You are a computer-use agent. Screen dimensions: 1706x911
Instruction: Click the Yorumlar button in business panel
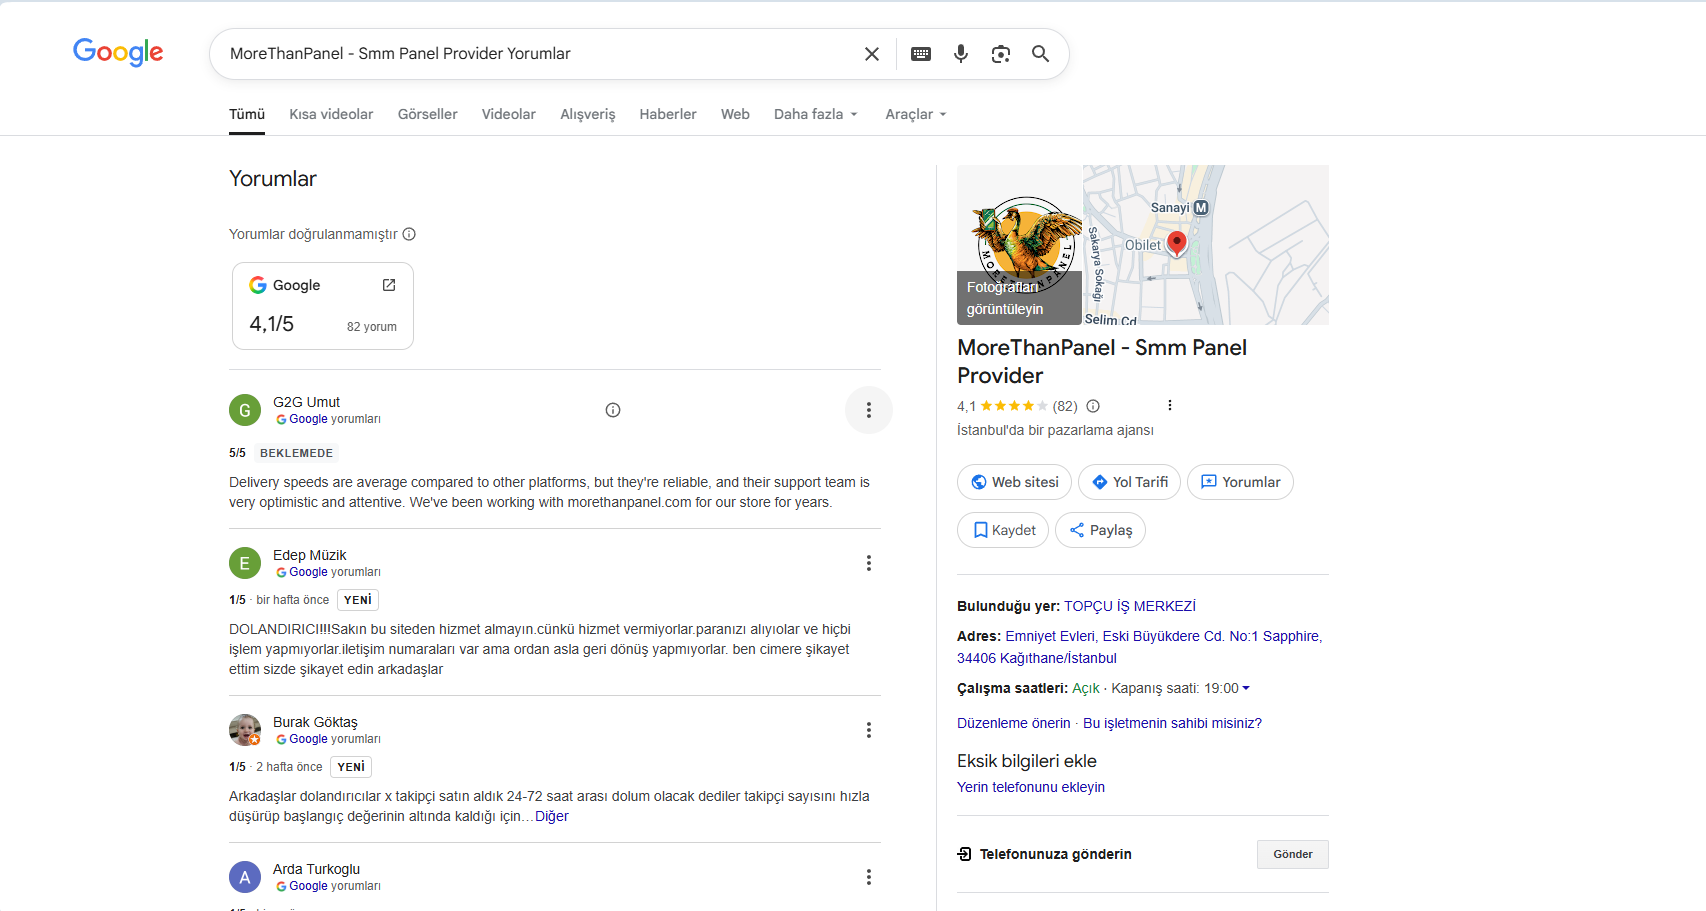(x=1240, y=482)
